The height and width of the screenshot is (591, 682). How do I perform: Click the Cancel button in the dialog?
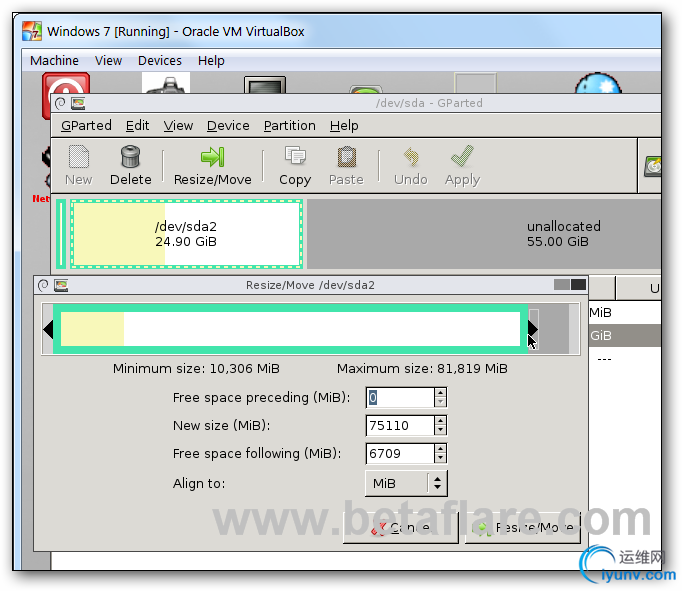pyautogui.click(x=401, y=528)
